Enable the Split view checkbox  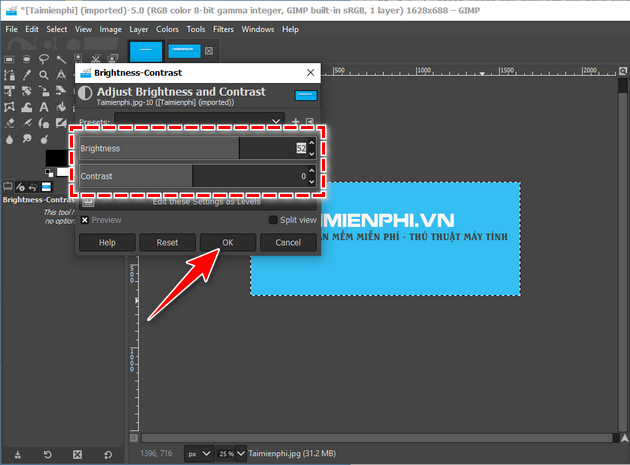[x=273, y=220]
